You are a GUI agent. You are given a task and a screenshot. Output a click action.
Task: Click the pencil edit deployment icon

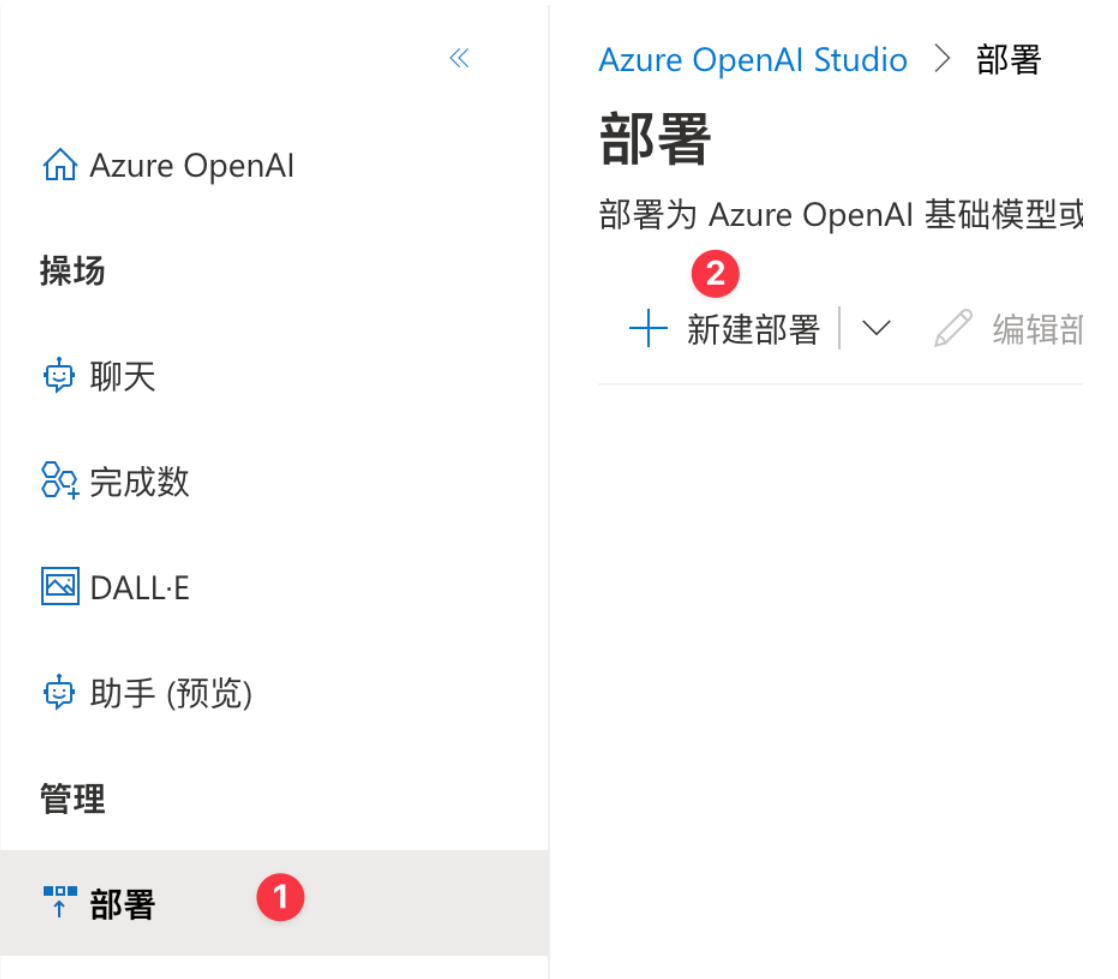(952, 328)
